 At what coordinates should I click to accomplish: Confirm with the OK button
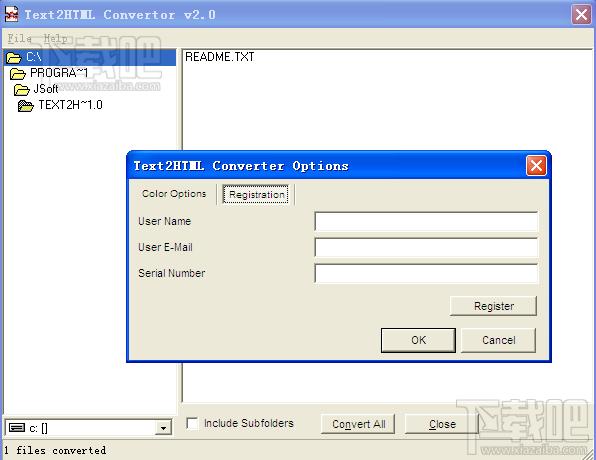pos(418,340)
